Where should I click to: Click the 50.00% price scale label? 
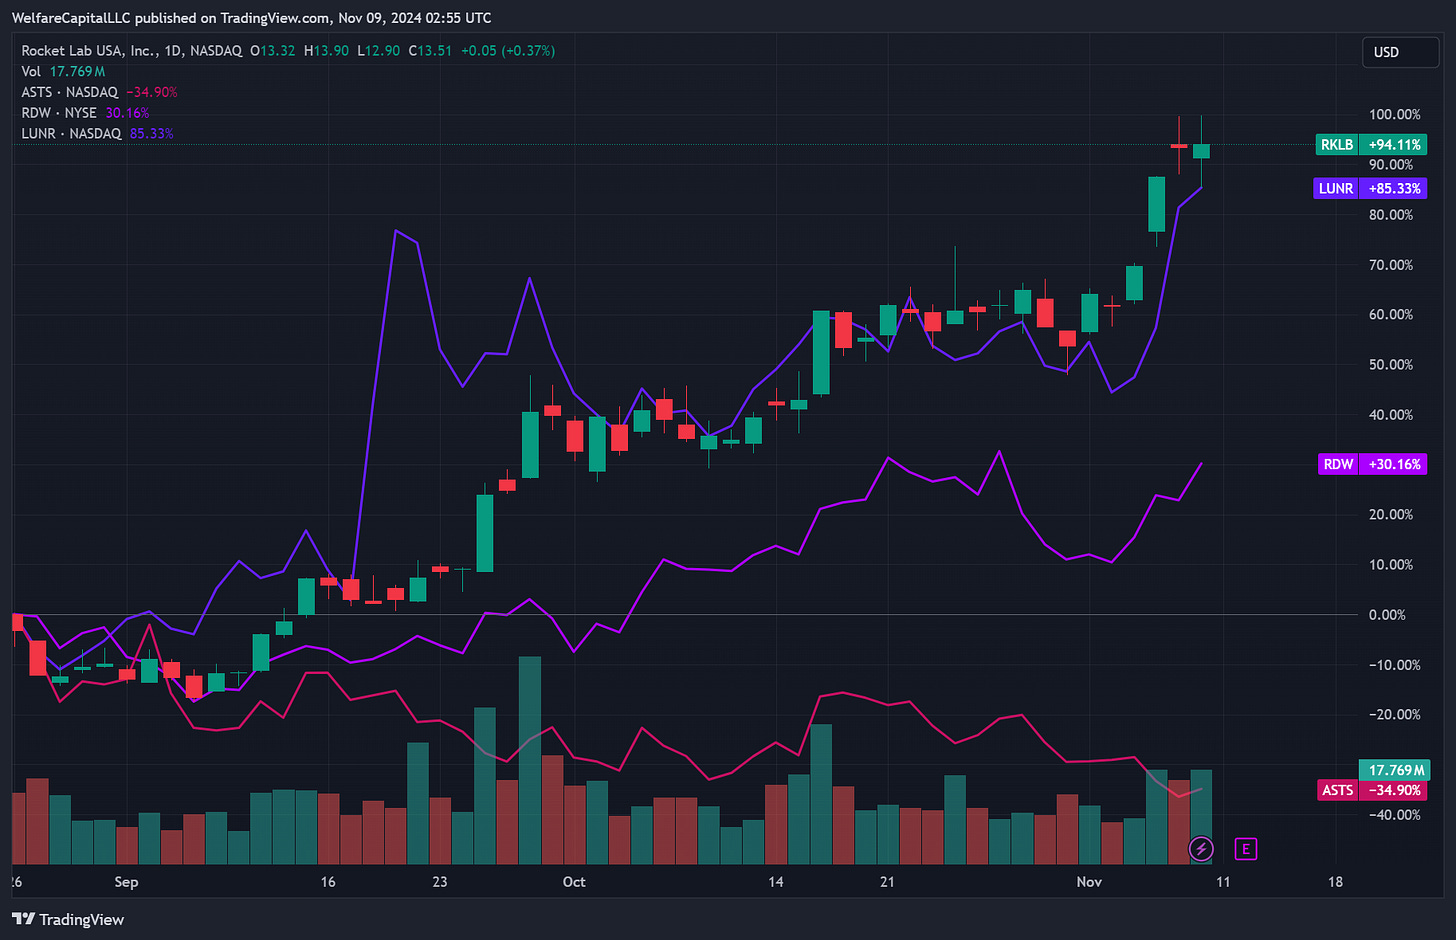click(1391, 364)
